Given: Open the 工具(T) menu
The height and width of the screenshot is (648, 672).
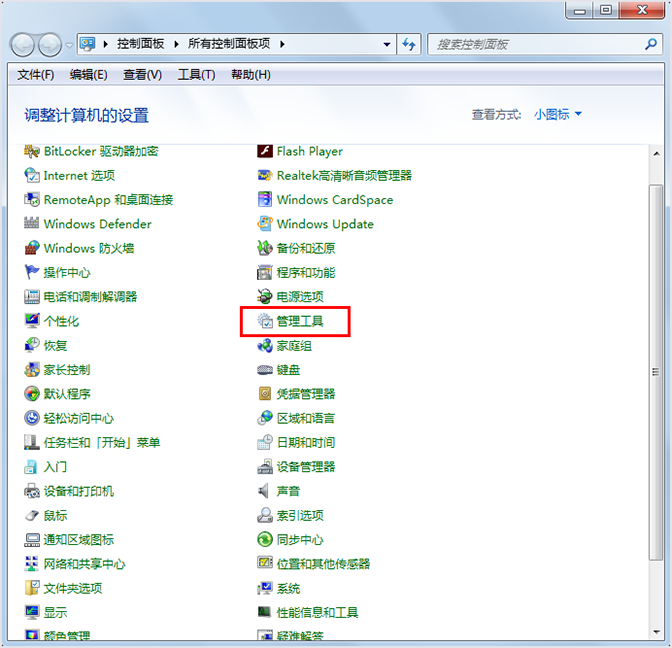Looking at the screenshot, I should click(196, 75).
